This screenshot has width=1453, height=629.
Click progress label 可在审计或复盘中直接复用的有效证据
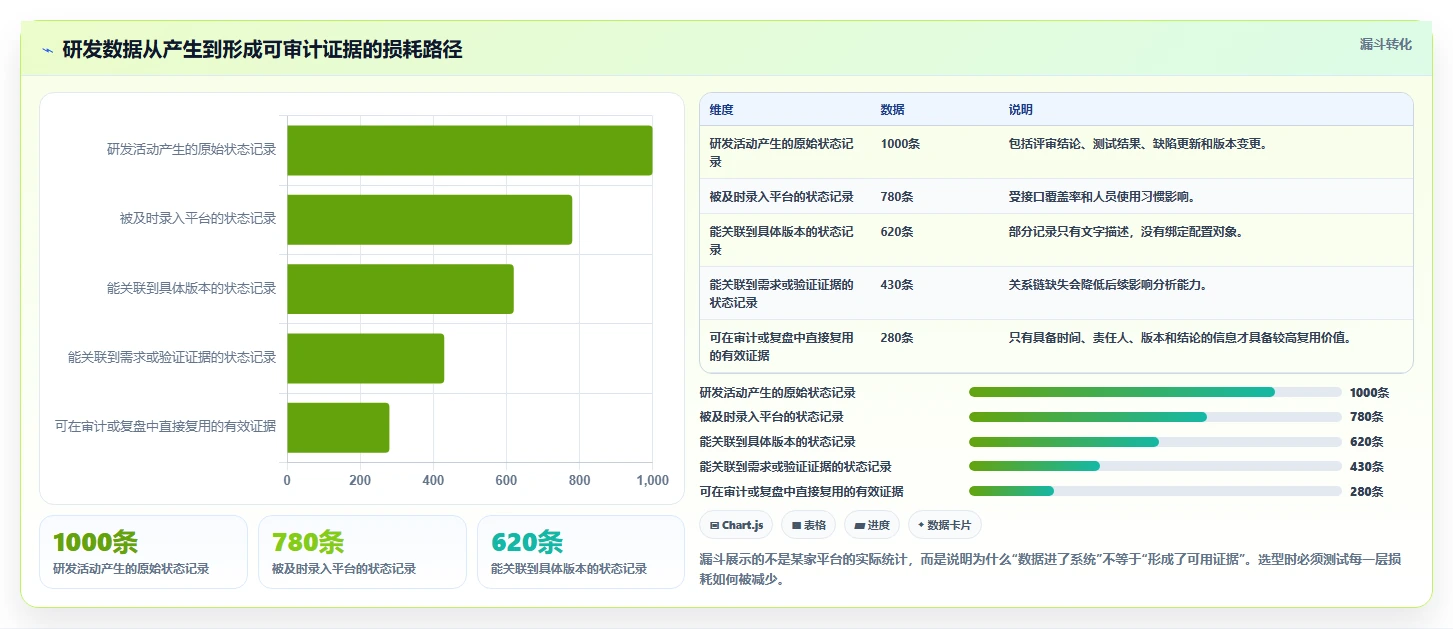(801, 491)
